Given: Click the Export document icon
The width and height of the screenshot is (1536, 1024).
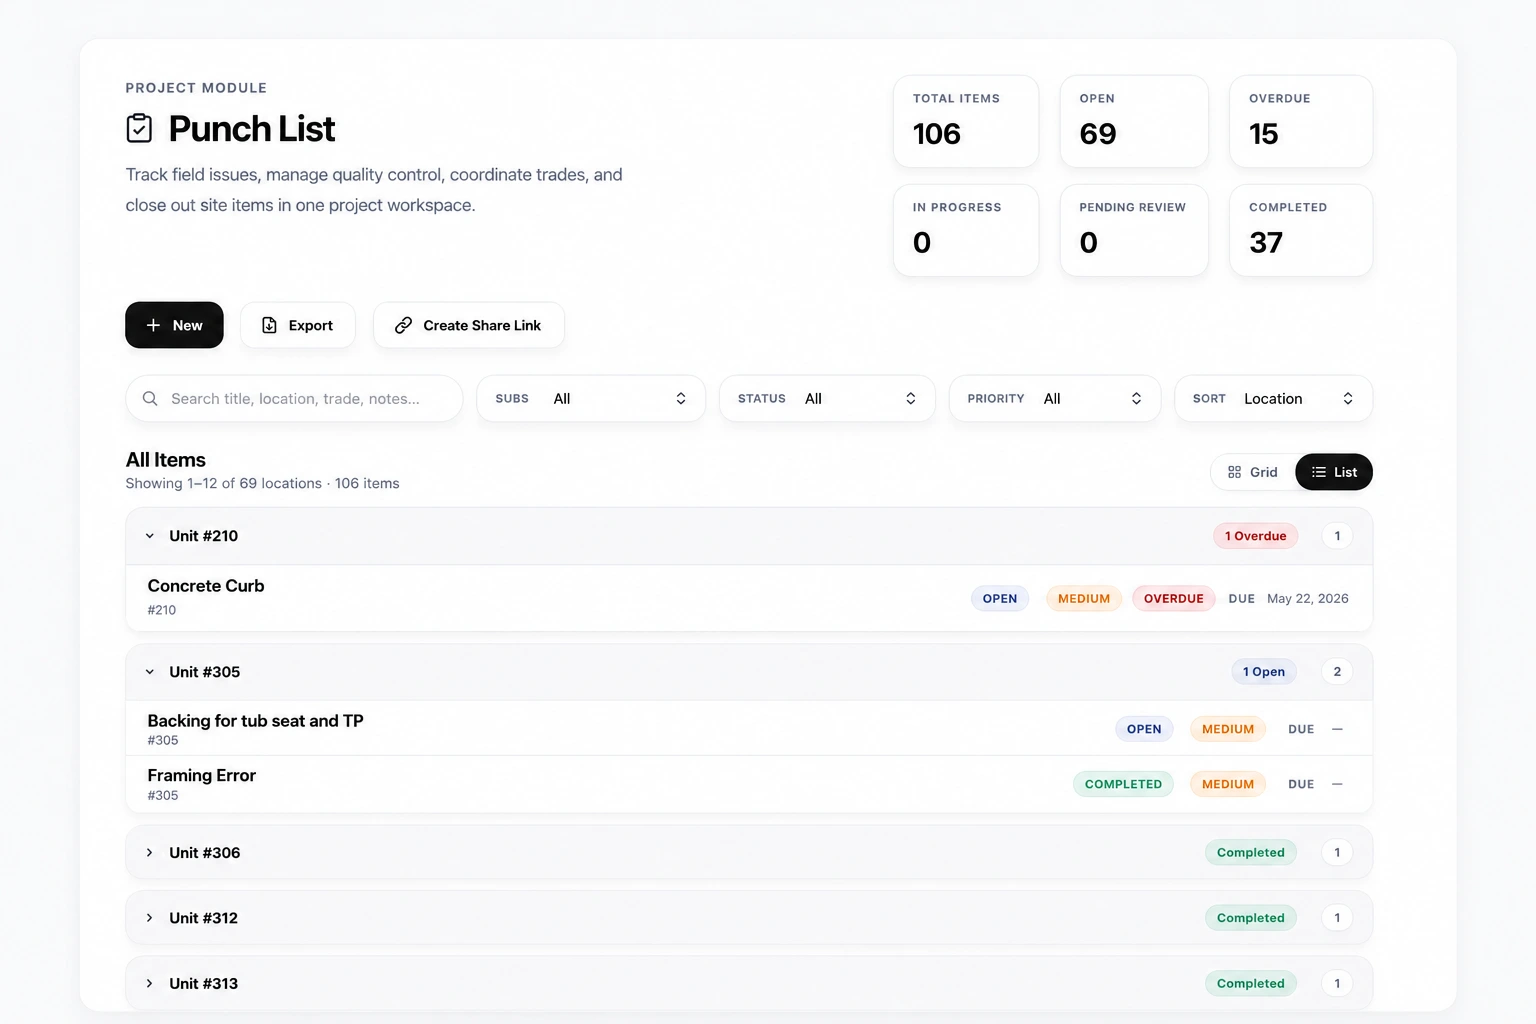Looking at the screenshot, I should click(x=269, y=325).
